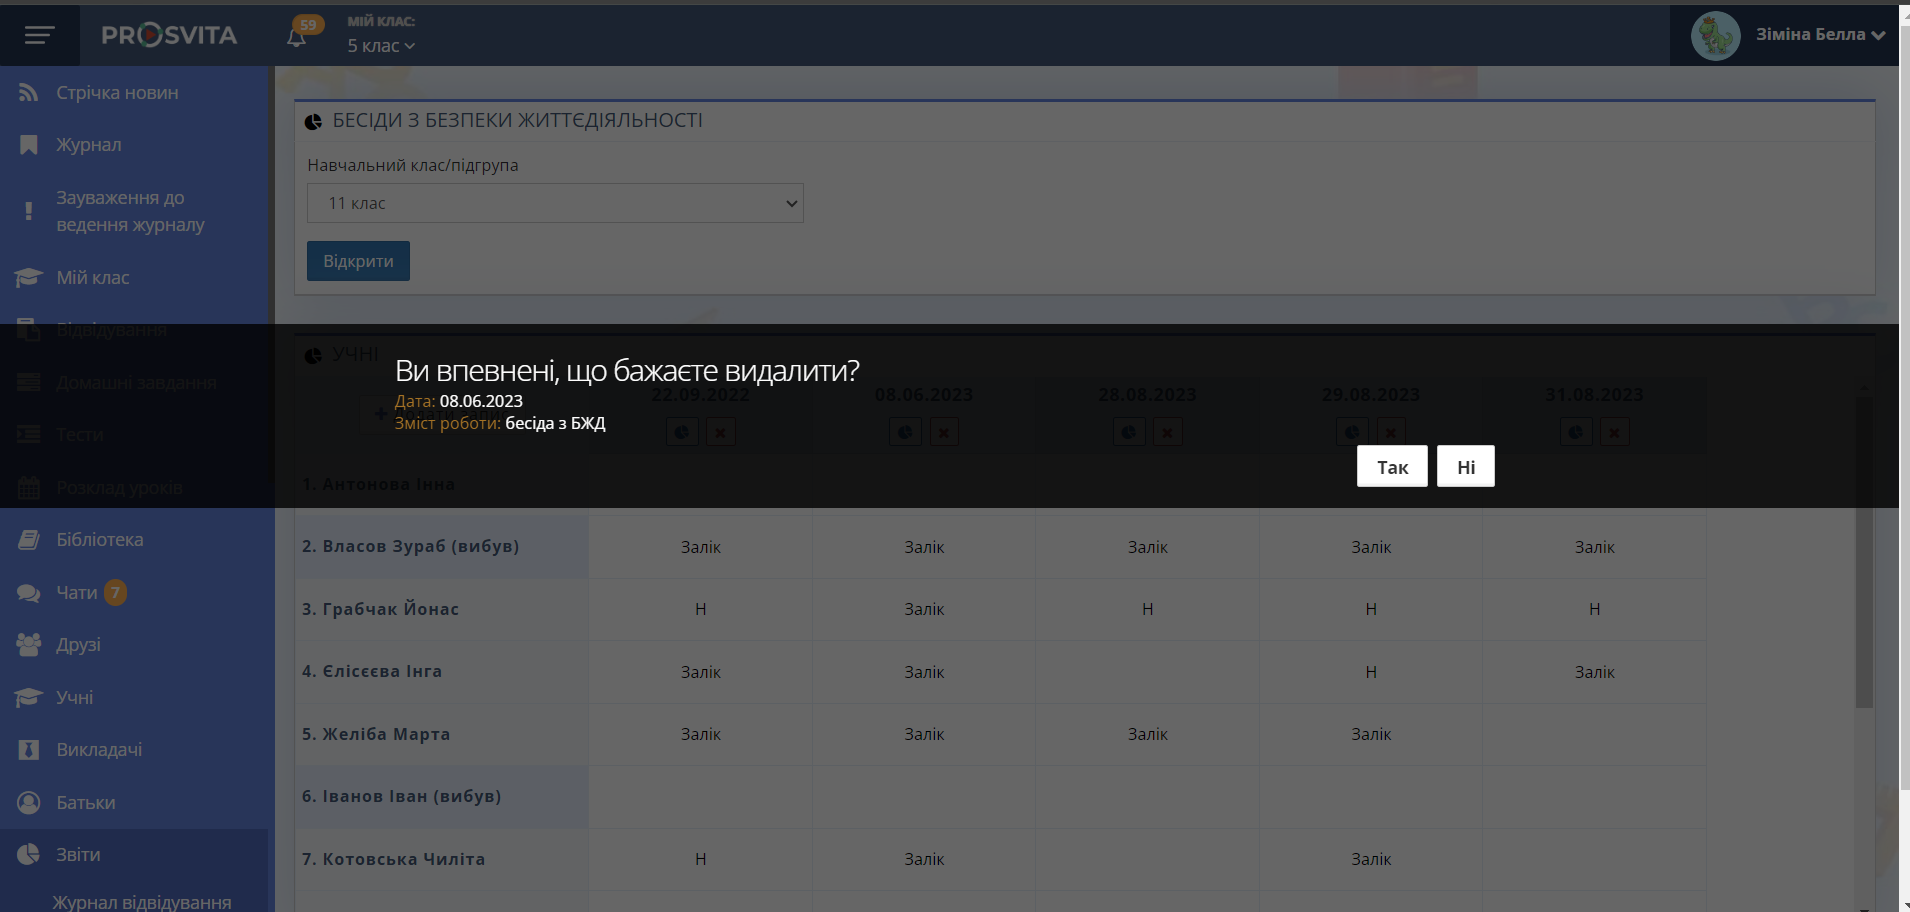The image size is (1910, 912).
Task: Click user avatar of Зіміна Белла
Action: (x=1715, y=35)
